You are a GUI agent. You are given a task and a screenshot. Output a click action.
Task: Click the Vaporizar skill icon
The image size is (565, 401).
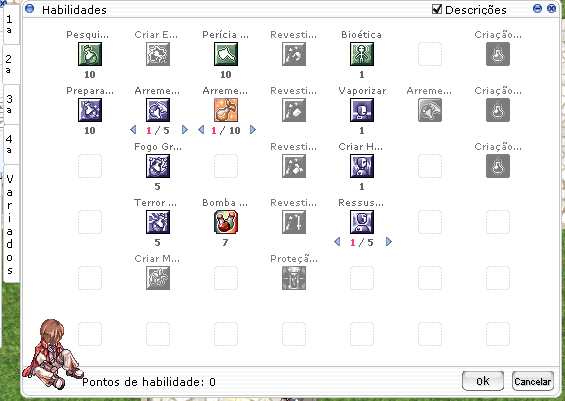(362, 110)
